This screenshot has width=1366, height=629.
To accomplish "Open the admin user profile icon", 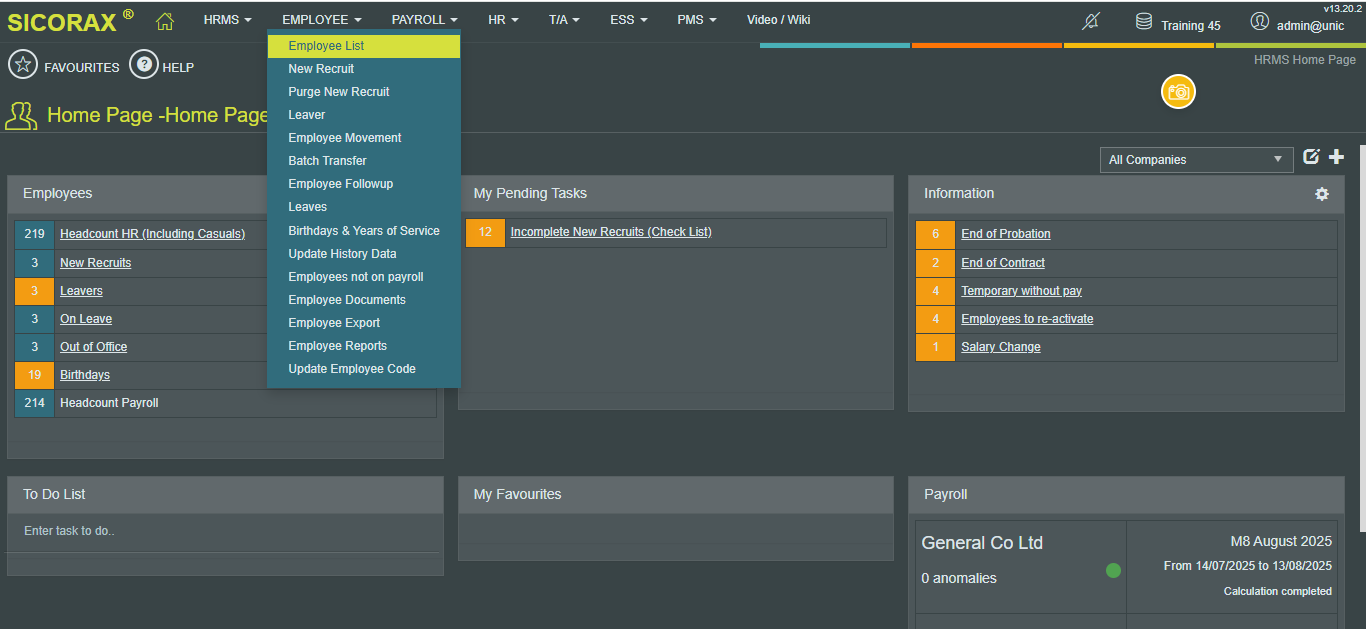I will (x=1259, y=22).
